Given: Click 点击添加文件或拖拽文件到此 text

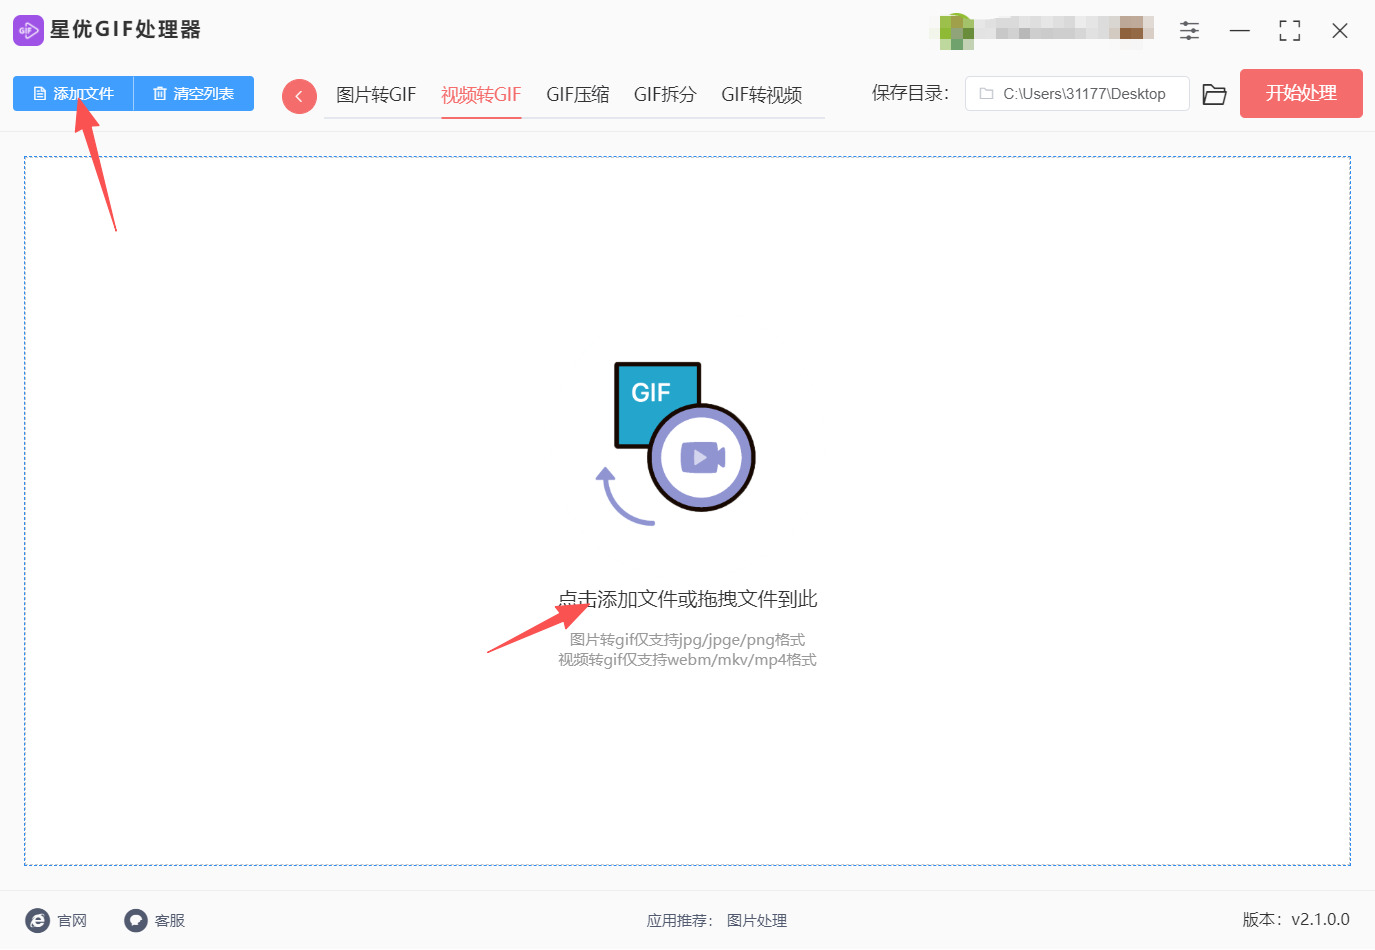Looking at the screenshot, I should 688,599.
